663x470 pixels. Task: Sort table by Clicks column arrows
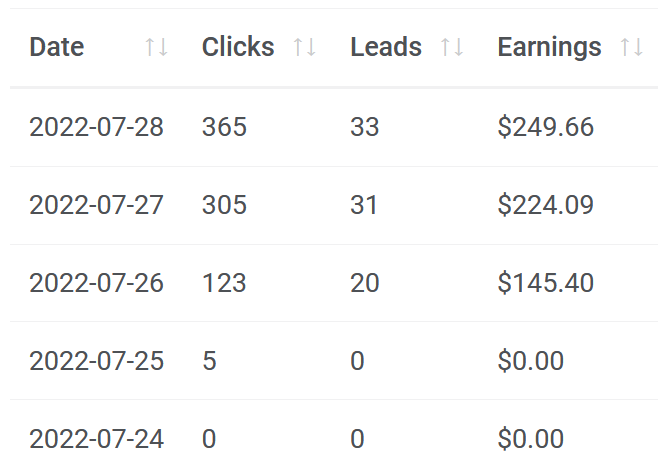(x=304, y=47)
